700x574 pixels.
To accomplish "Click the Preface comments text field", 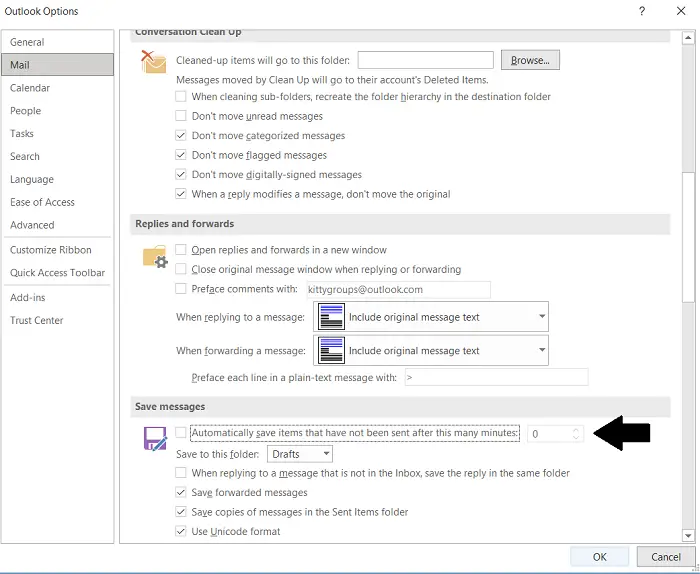I will 398,289.
